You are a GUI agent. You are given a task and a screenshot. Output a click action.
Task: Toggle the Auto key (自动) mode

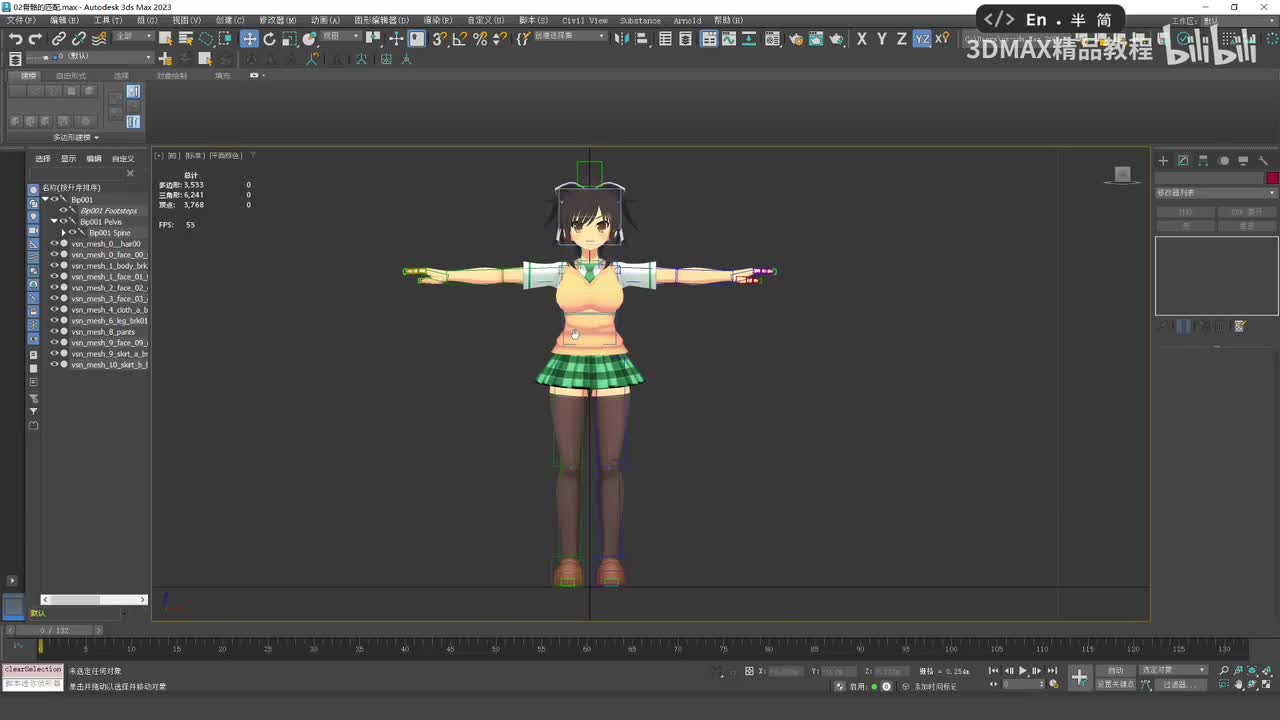pos(1116,670)
